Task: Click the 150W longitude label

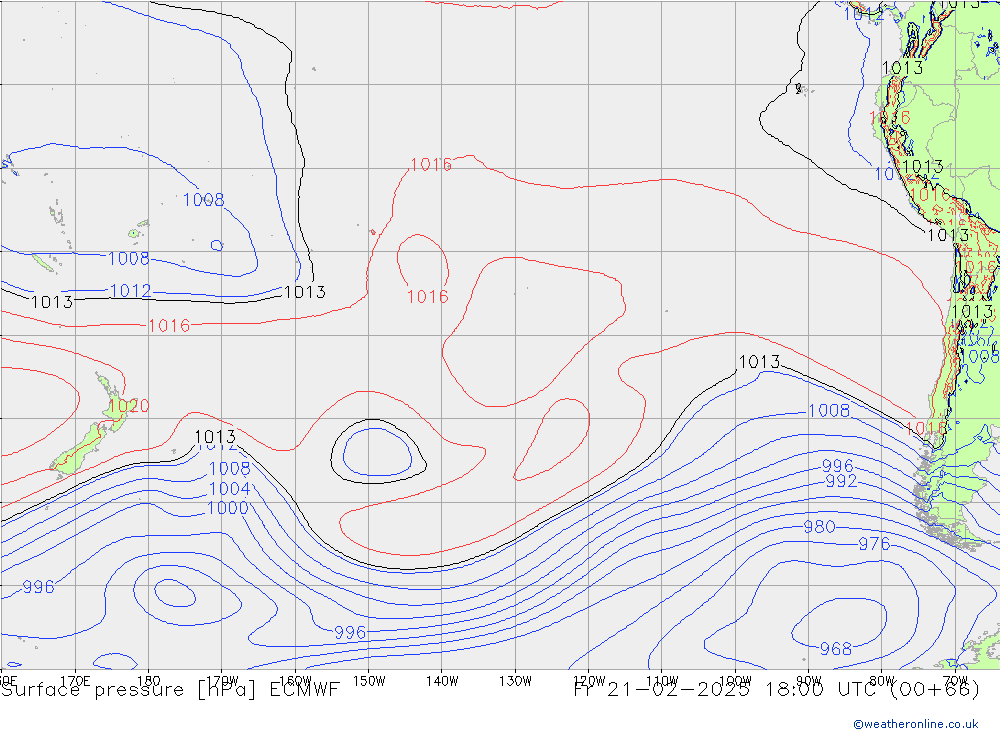Action: coord(369,681)
